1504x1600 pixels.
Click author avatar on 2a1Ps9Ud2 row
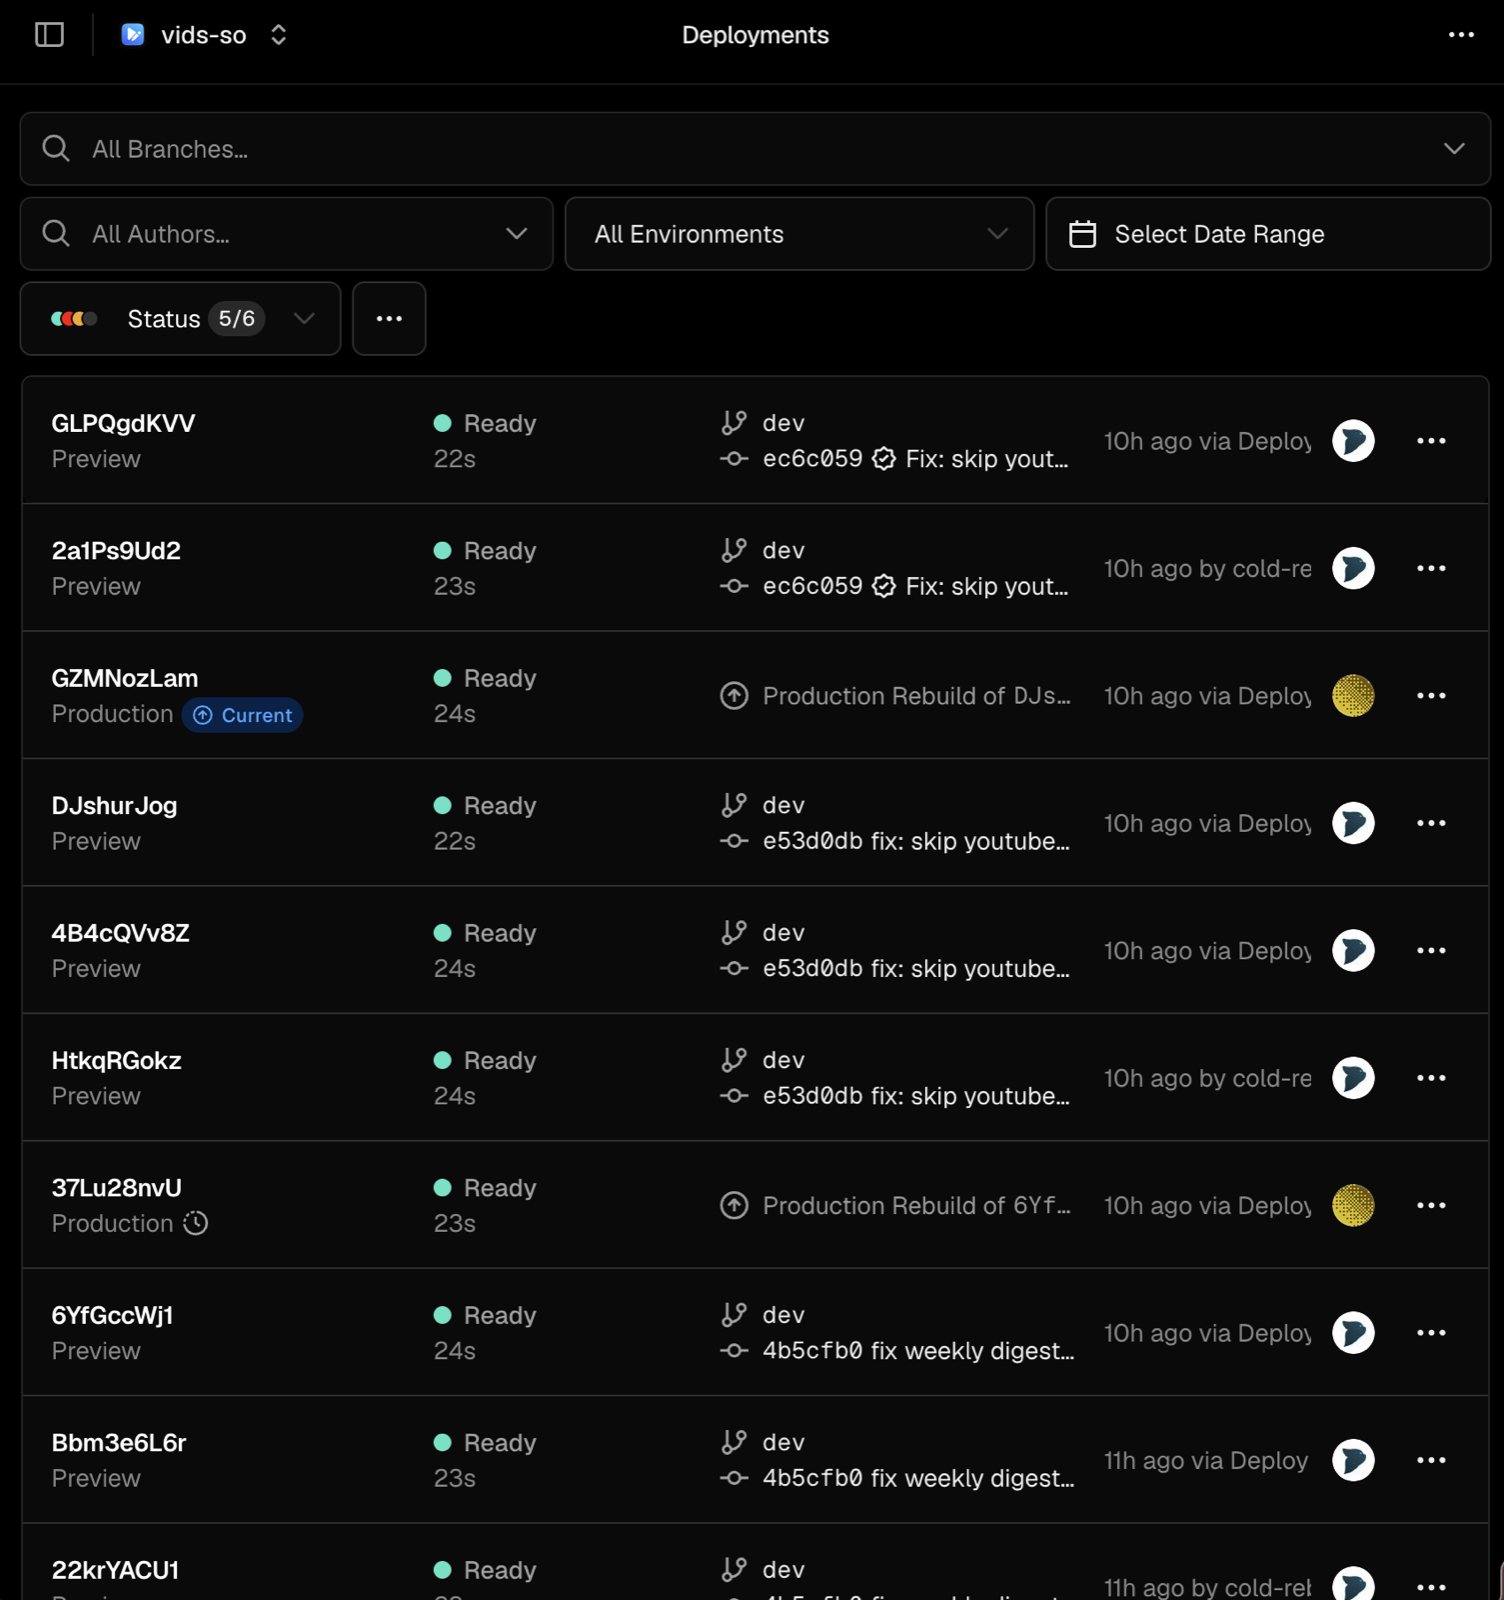point(1353,568)
